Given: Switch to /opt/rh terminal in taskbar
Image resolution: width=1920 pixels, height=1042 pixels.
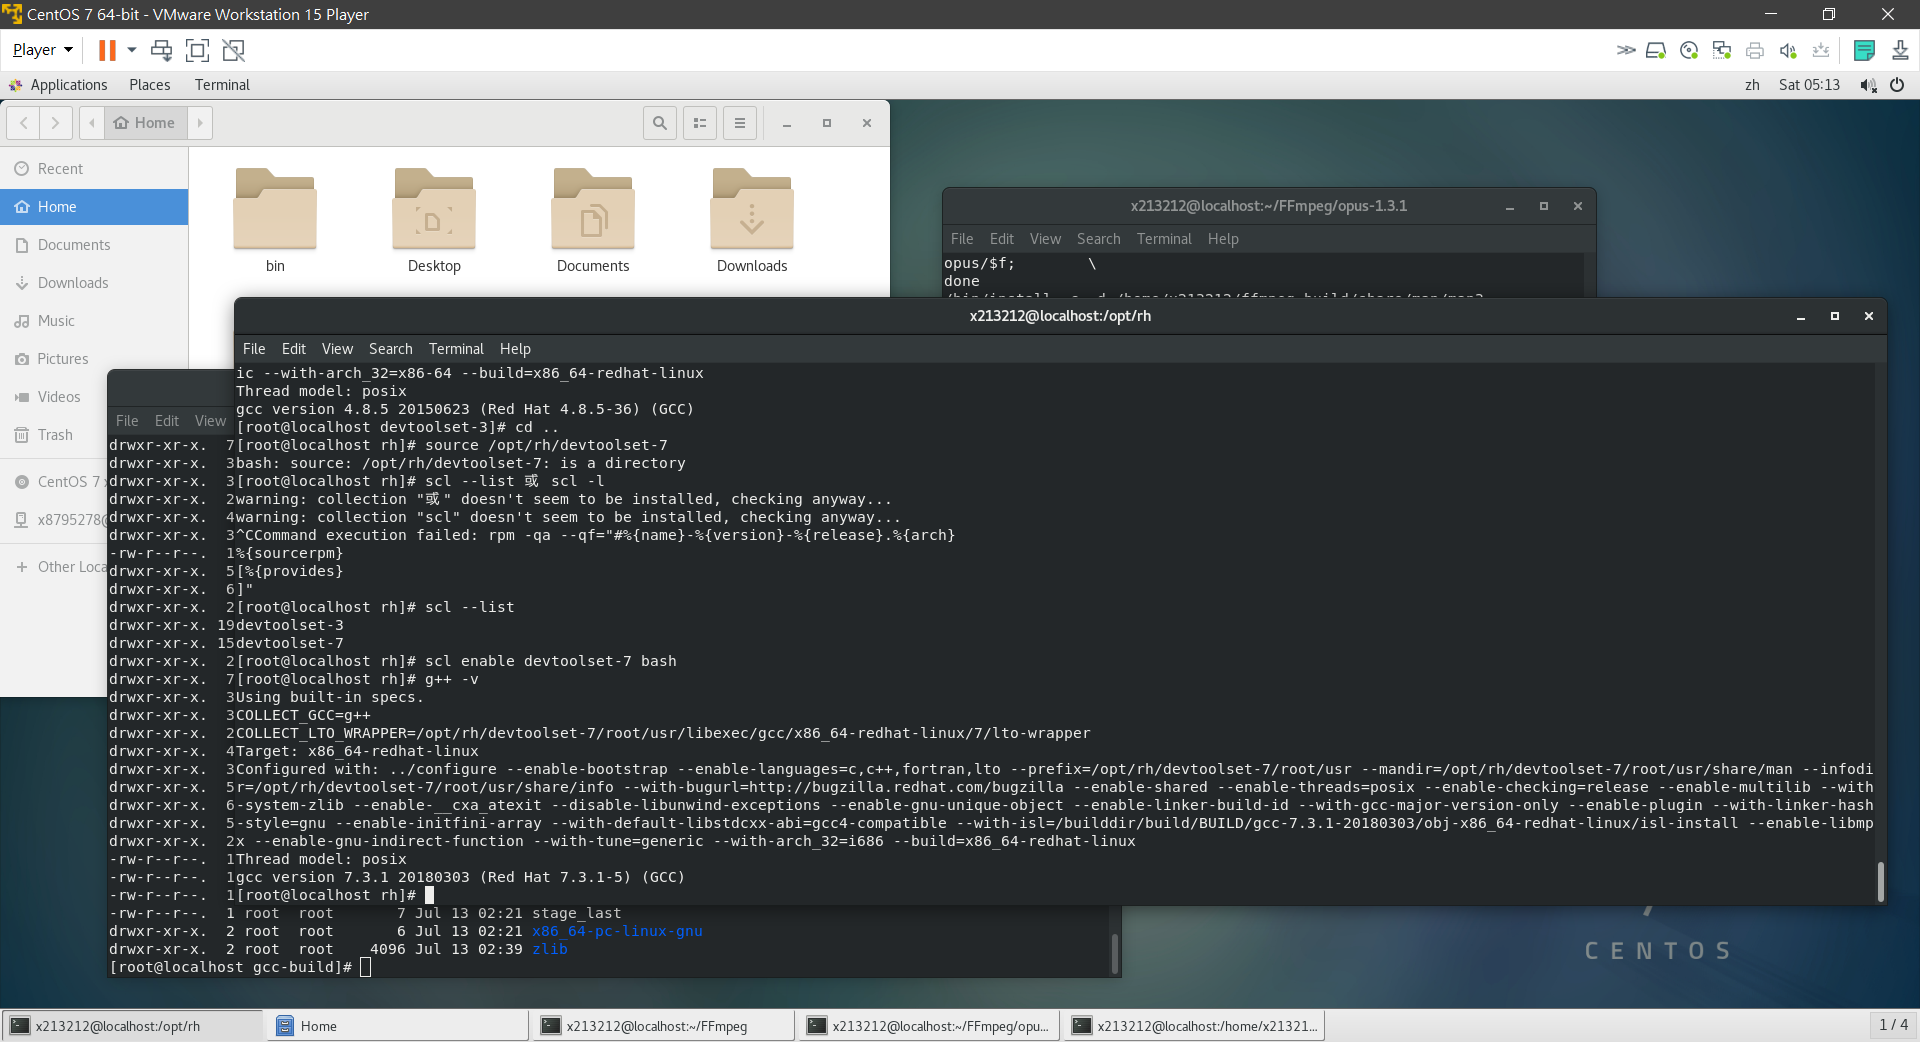Looking at the screenshot, I should [x=133, y=1026].
